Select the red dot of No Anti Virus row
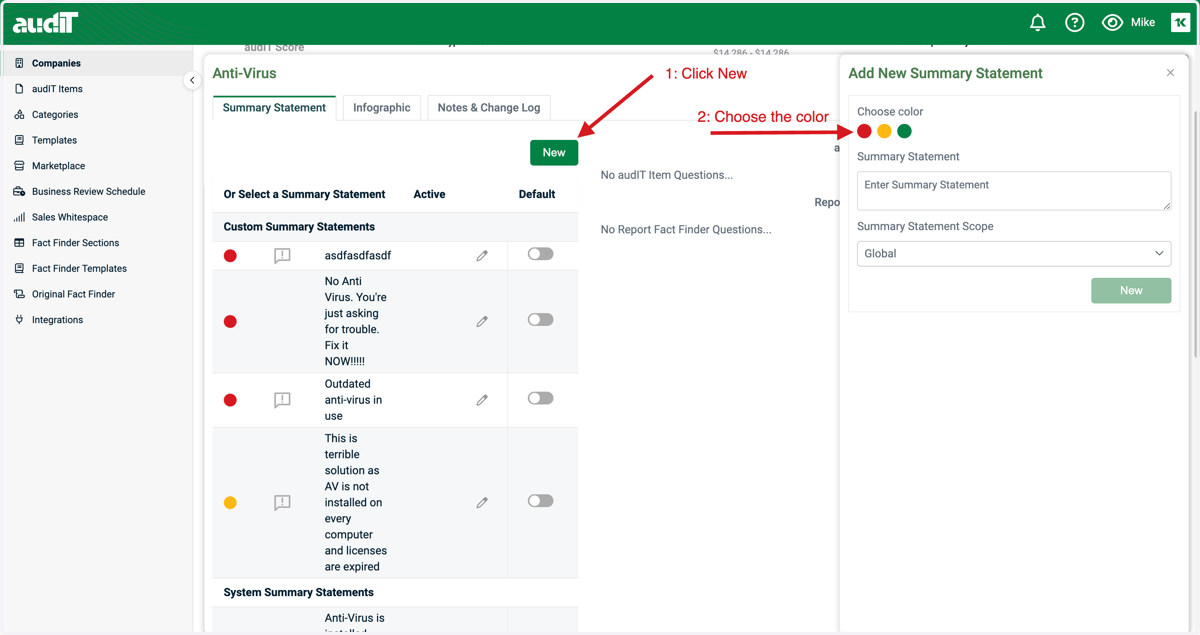 tap(230, 322)
